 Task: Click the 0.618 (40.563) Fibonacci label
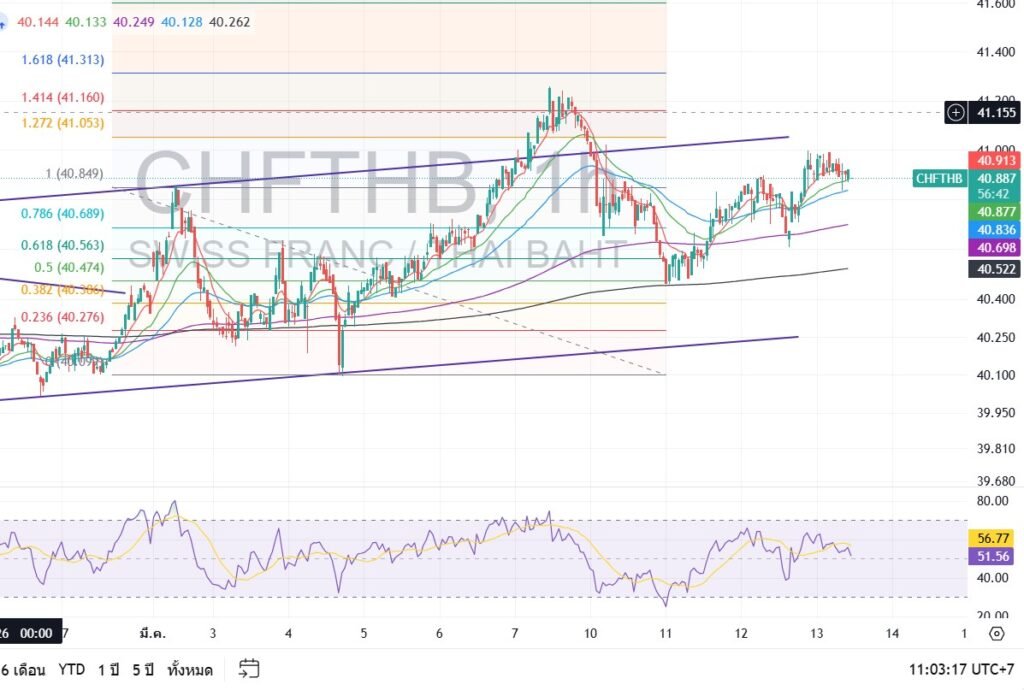coord(62,245)
